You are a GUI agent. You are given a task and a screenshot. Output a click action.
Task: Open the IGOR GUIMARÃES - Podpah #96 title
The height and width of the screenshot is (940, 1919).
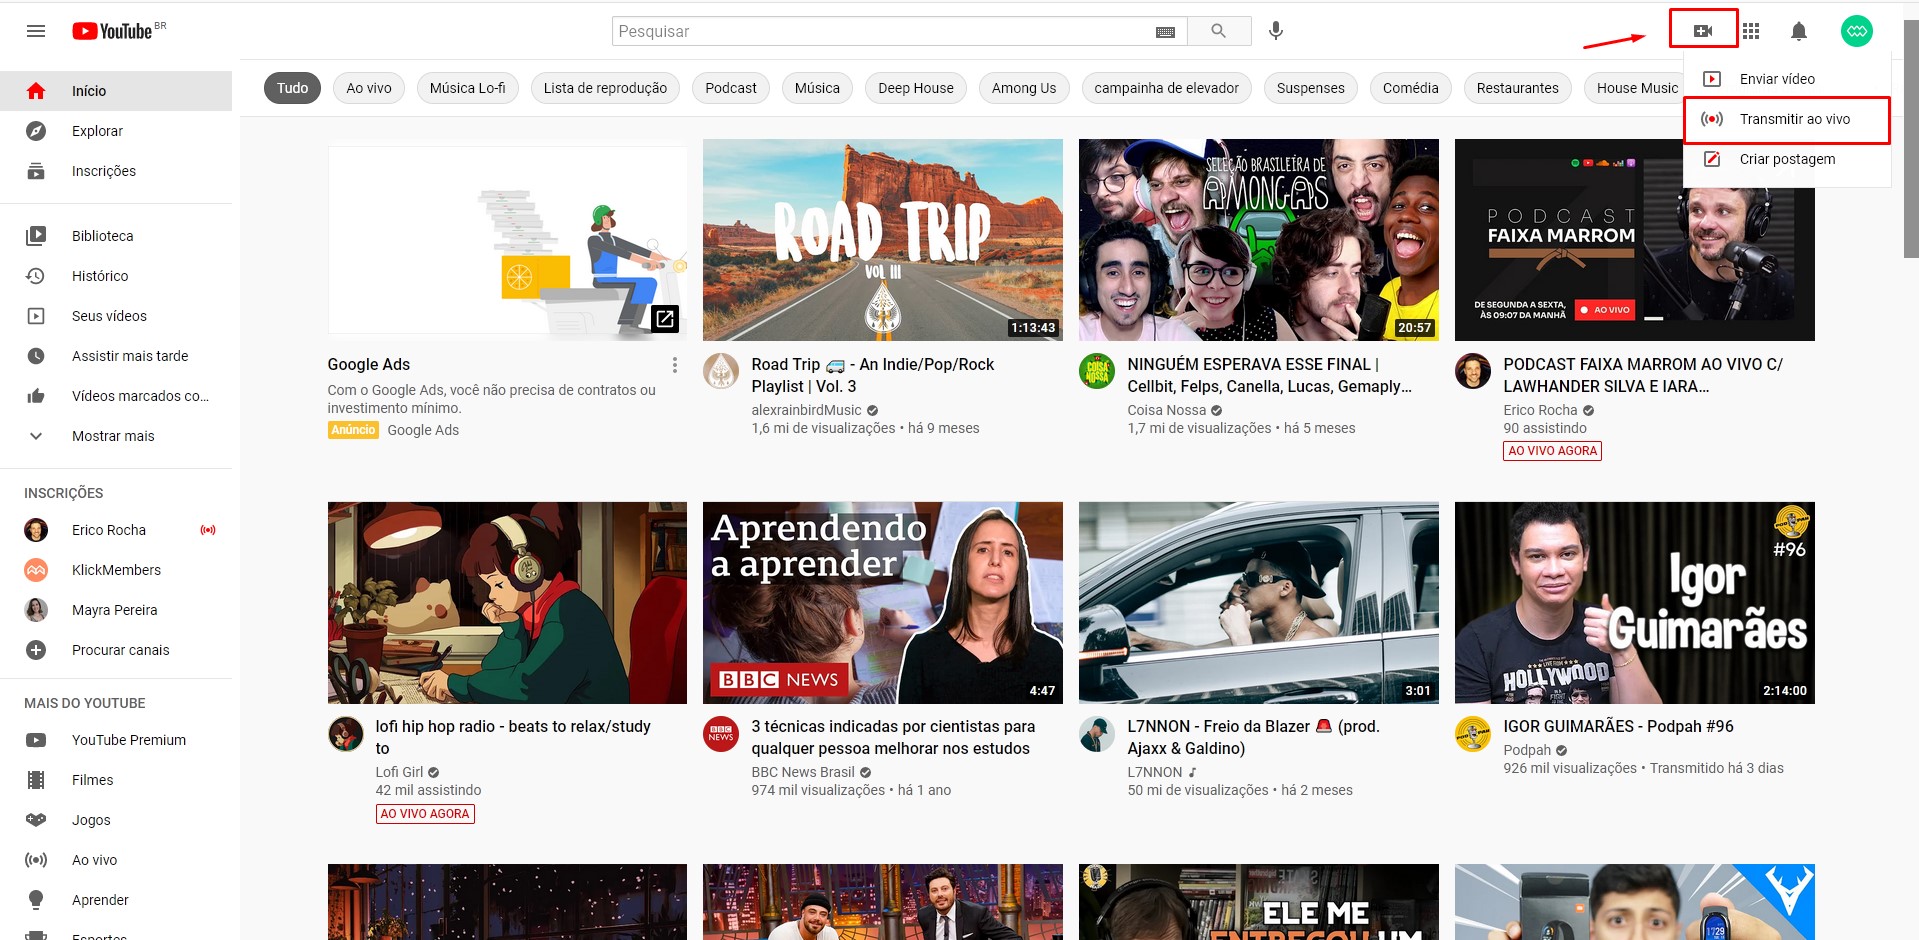click(1618, 726)
